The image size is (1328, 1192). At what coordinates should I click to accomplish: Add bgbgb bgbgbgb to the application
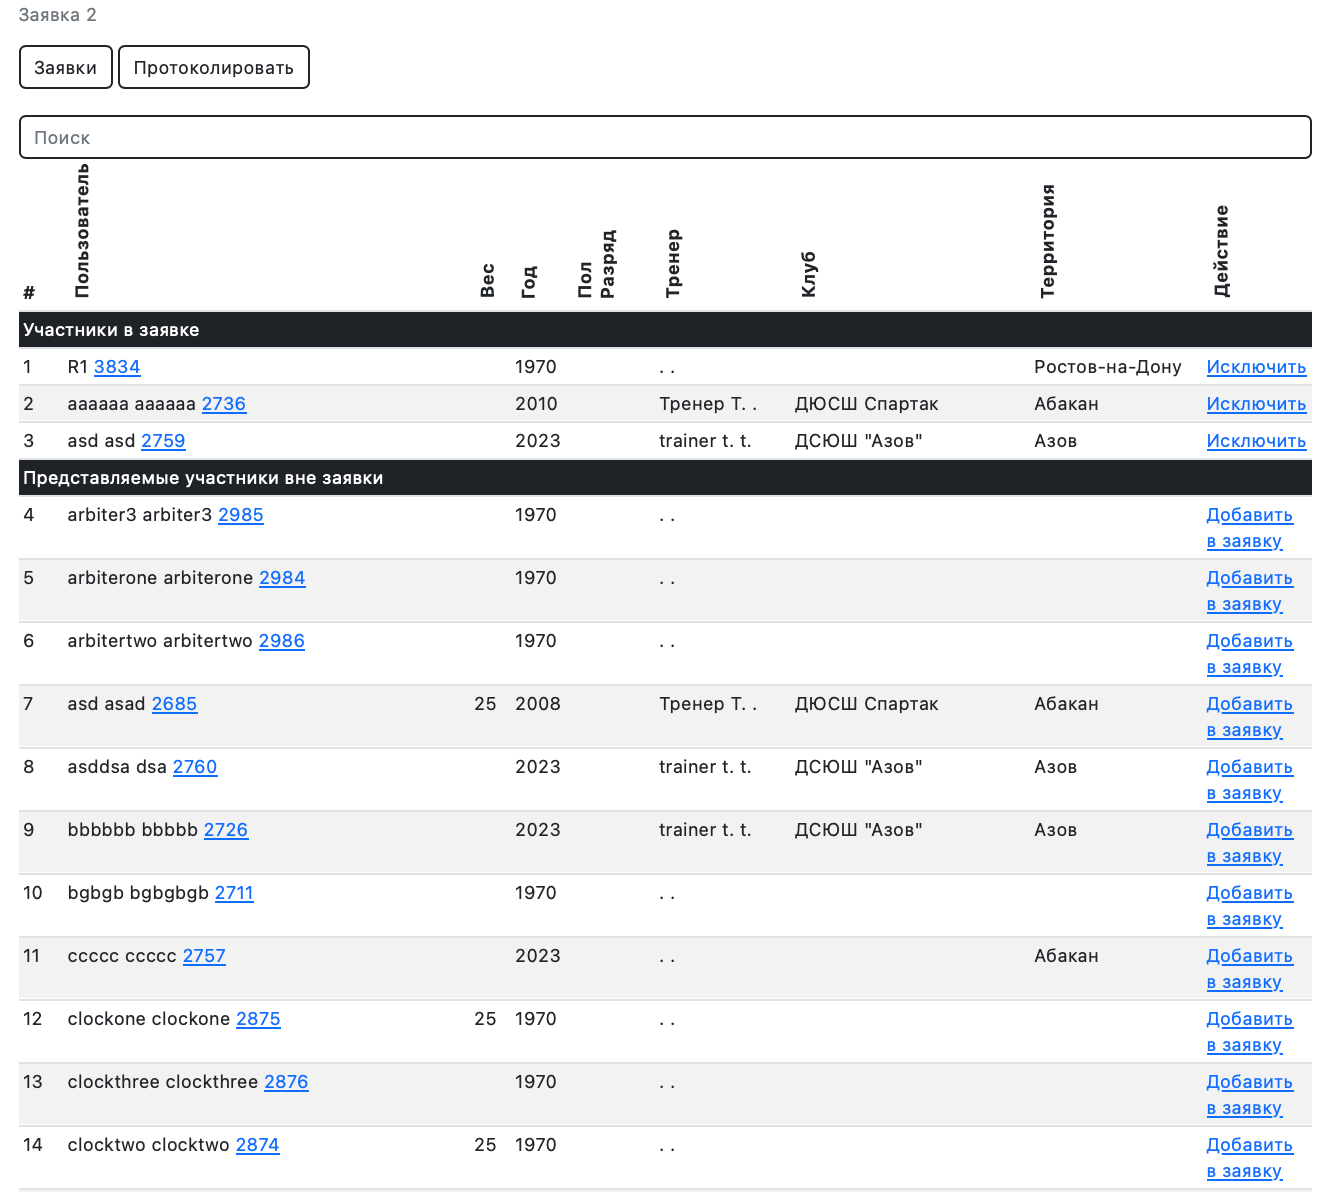1249,906
